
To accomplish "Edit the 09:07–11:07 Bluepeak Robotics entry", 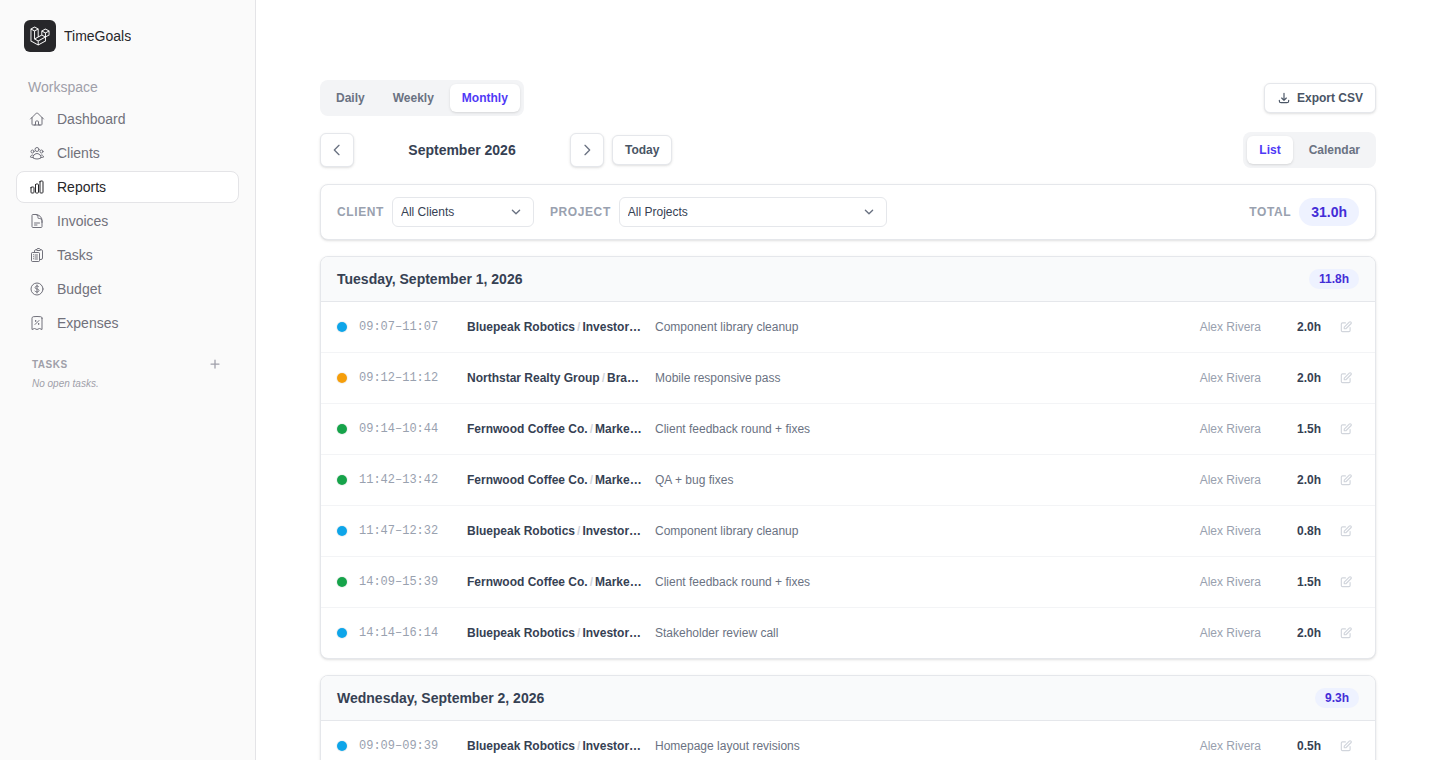I will point(1346,327).
